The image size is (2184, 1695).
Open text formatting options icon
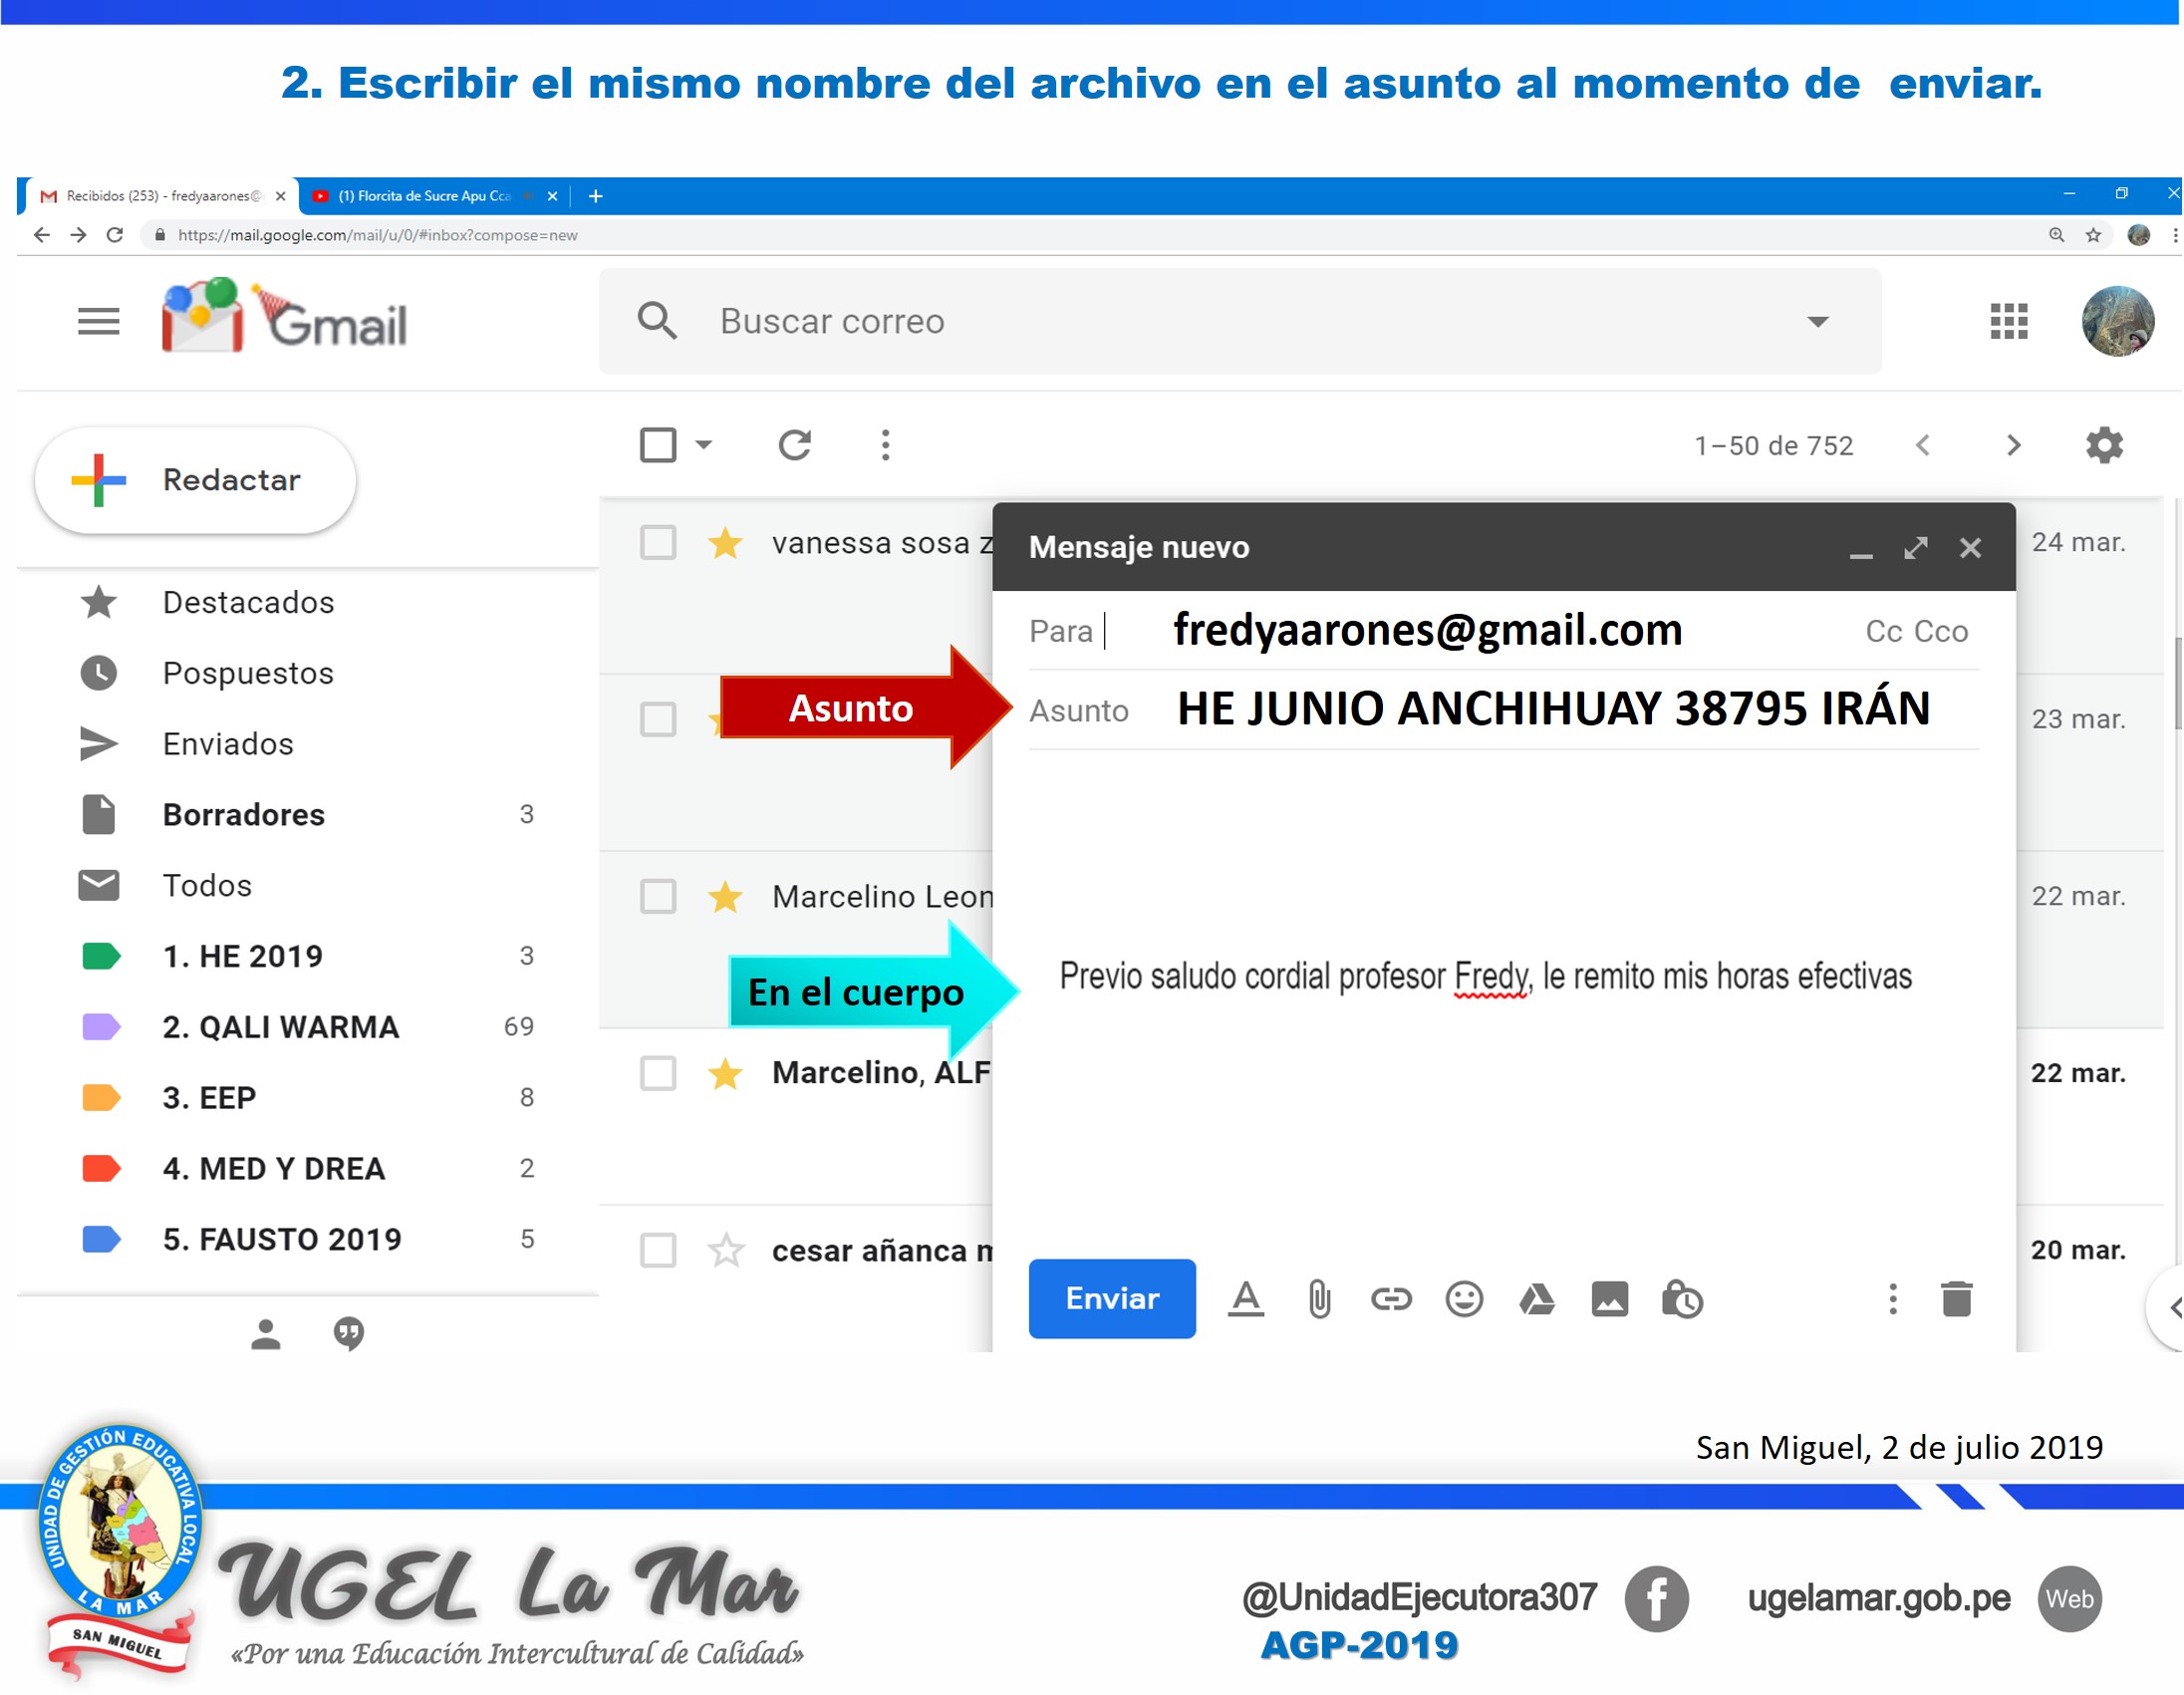(1246, 1299)
